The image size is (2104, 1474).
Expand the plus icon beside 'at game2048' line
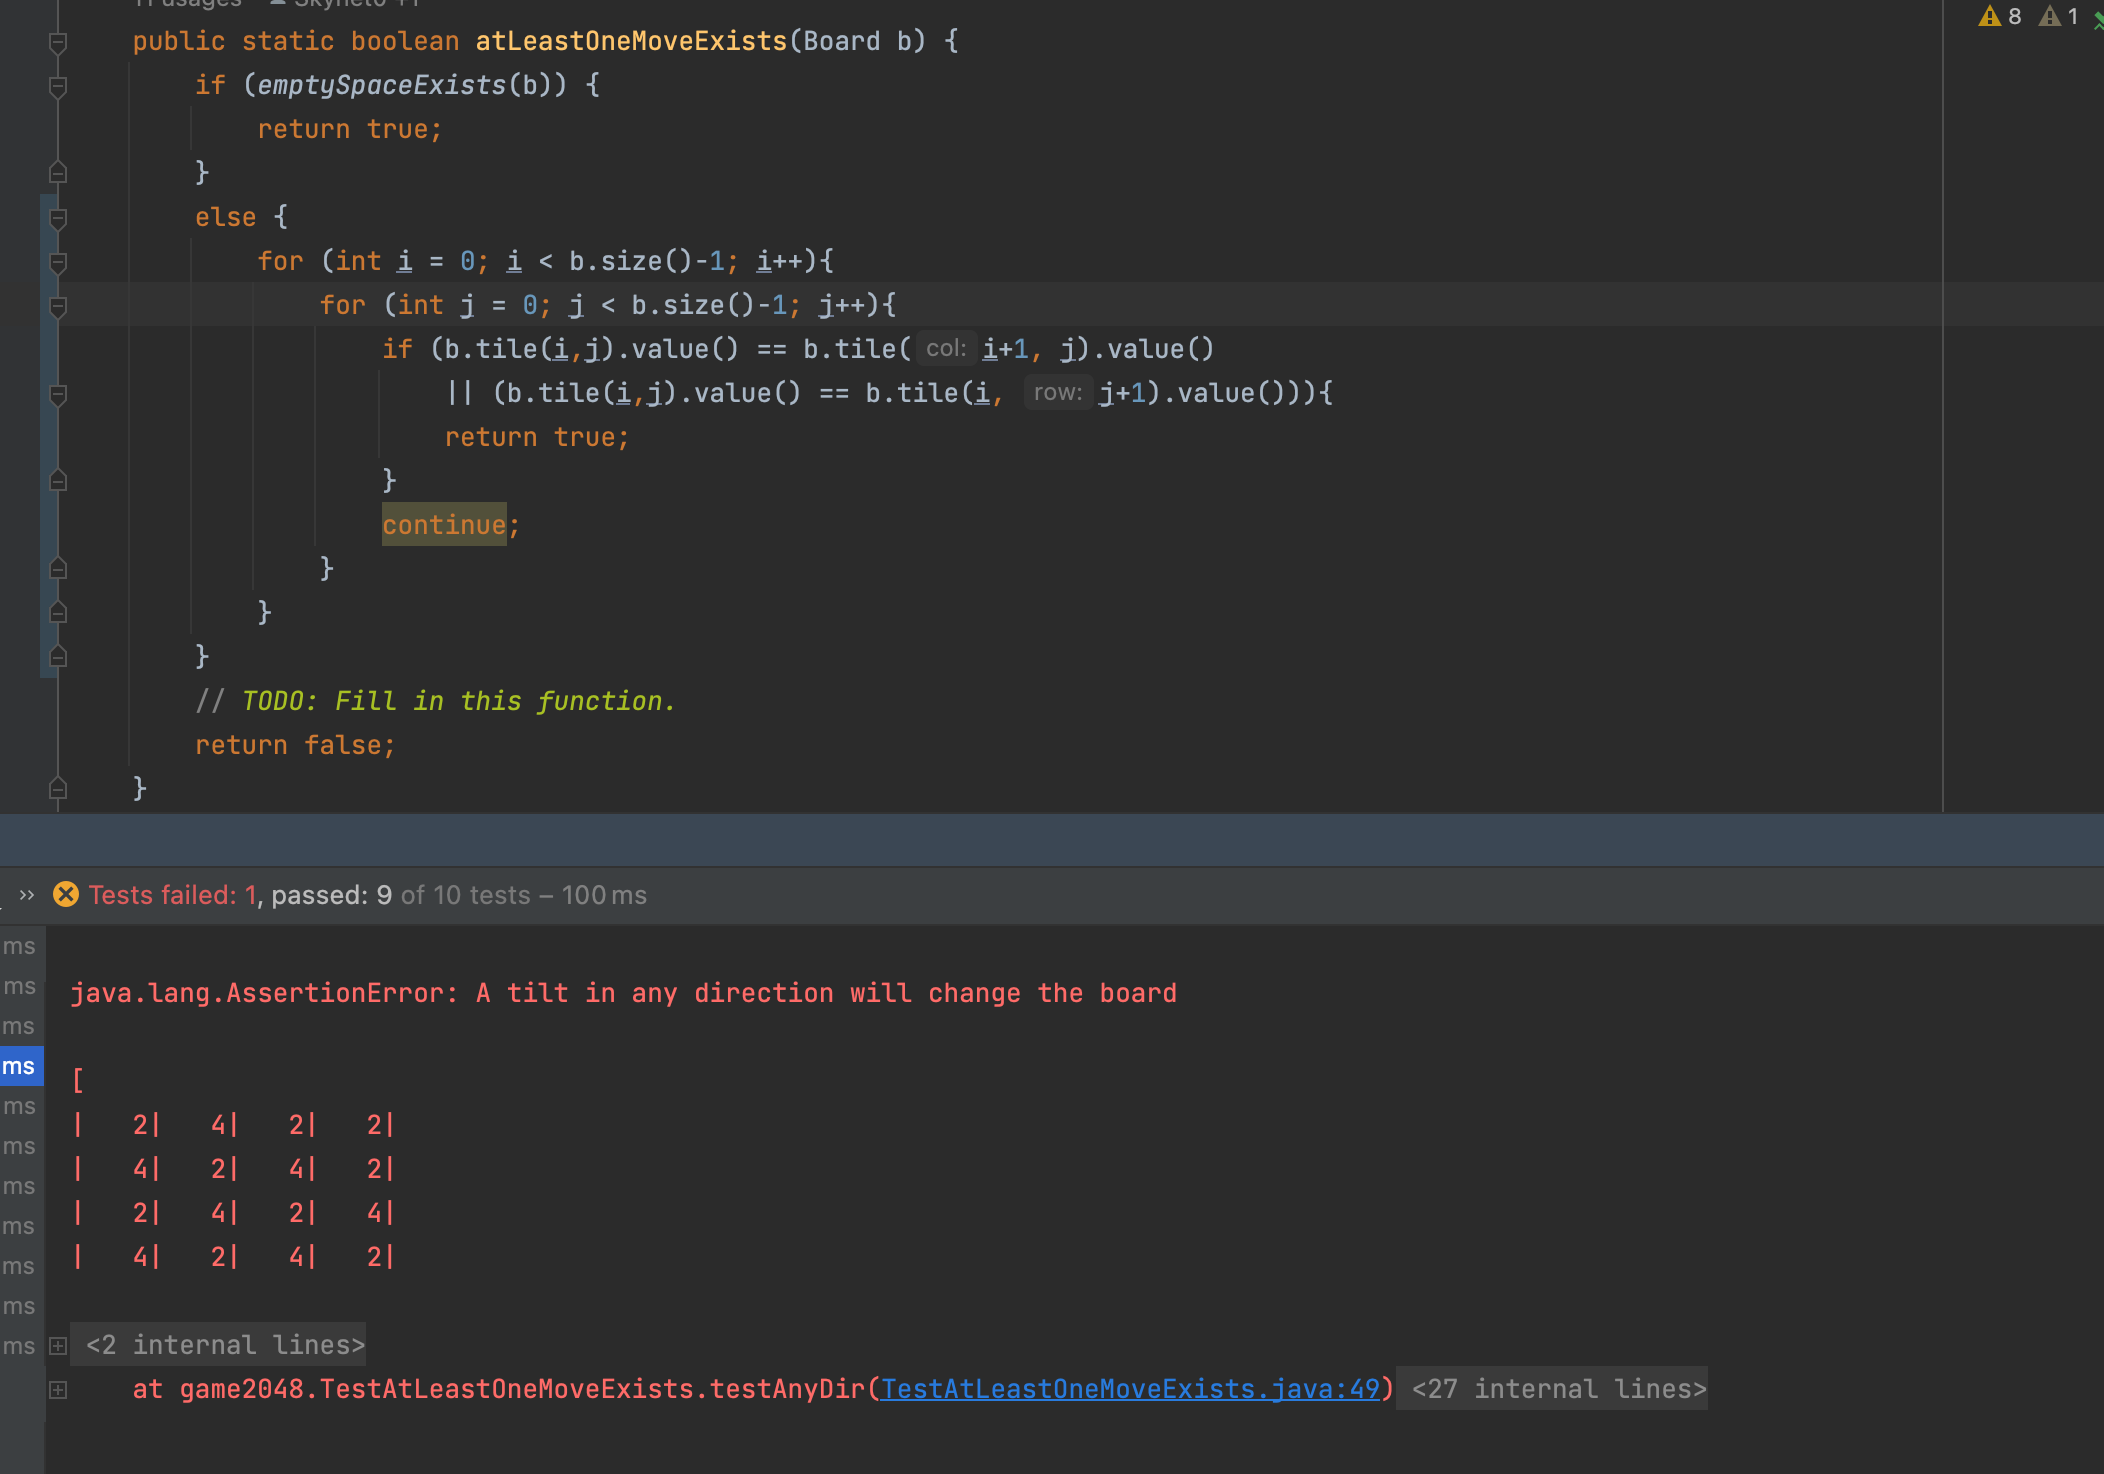tap(58, 1389)
